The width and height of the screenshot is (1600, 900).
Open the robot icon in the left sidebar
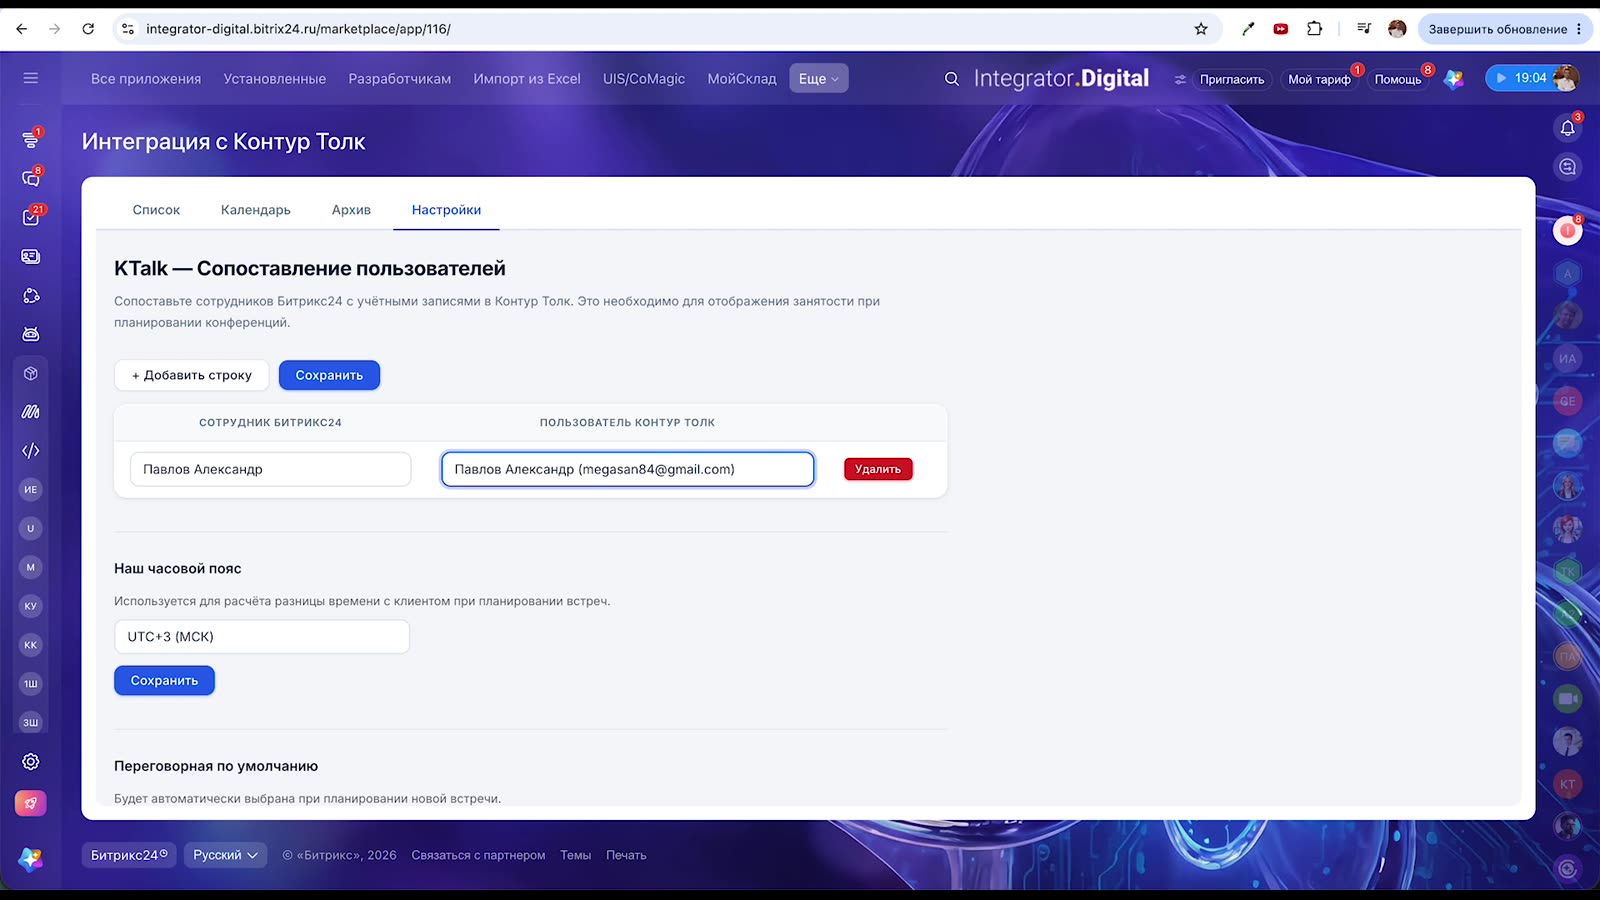31,334
